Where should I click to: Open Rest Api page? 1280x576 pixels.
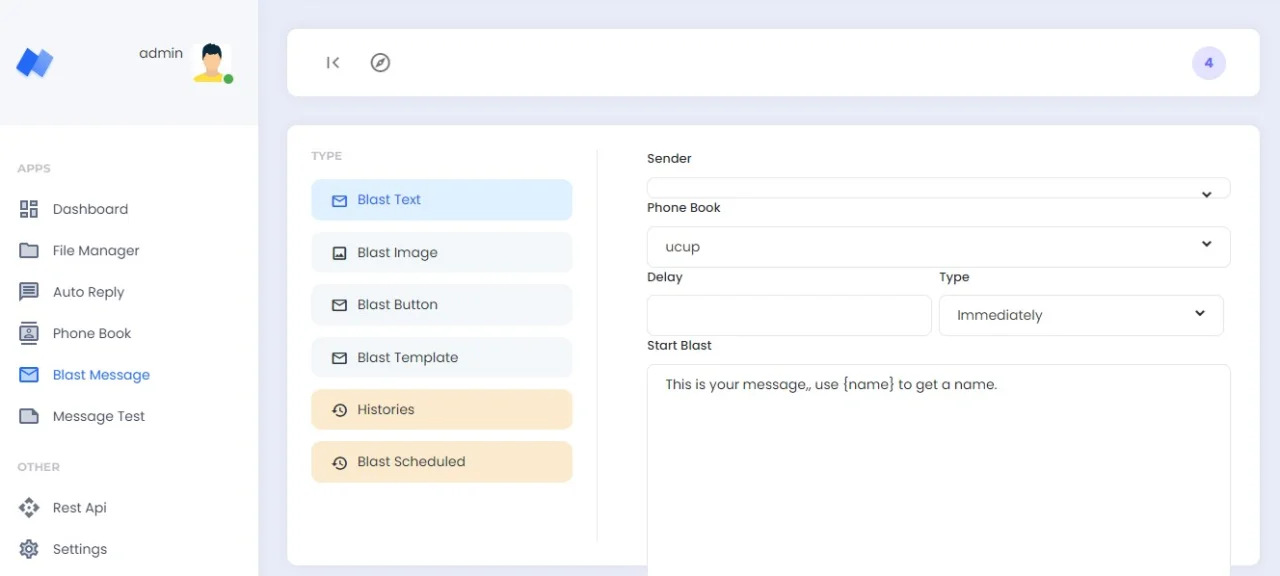point(80,508)
